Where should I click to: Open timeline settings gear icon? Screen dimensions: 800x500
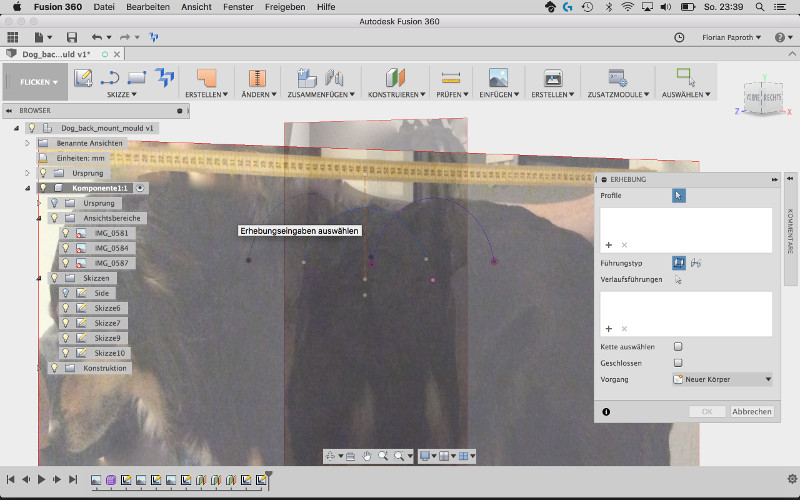click(792, 479)
